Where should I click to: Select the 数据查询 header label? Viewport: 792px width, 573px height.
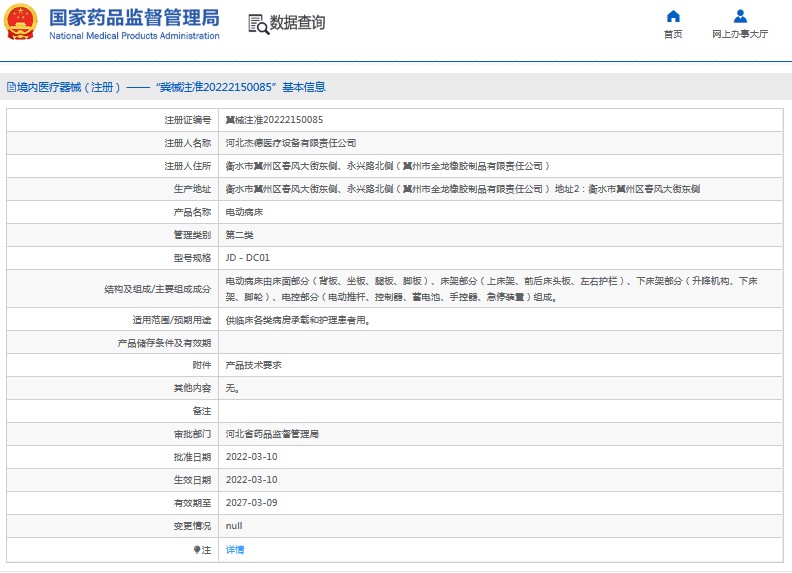[x=298, y=23]
